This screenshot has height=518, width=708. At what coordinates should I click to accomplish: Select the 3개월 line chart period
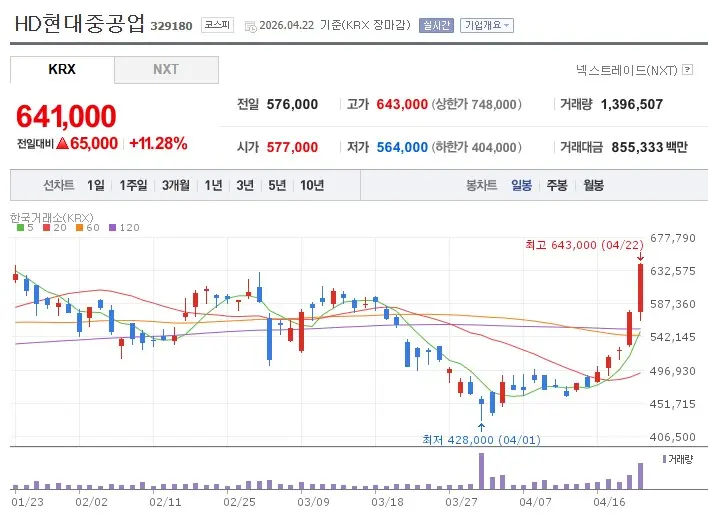coord(176,185)
